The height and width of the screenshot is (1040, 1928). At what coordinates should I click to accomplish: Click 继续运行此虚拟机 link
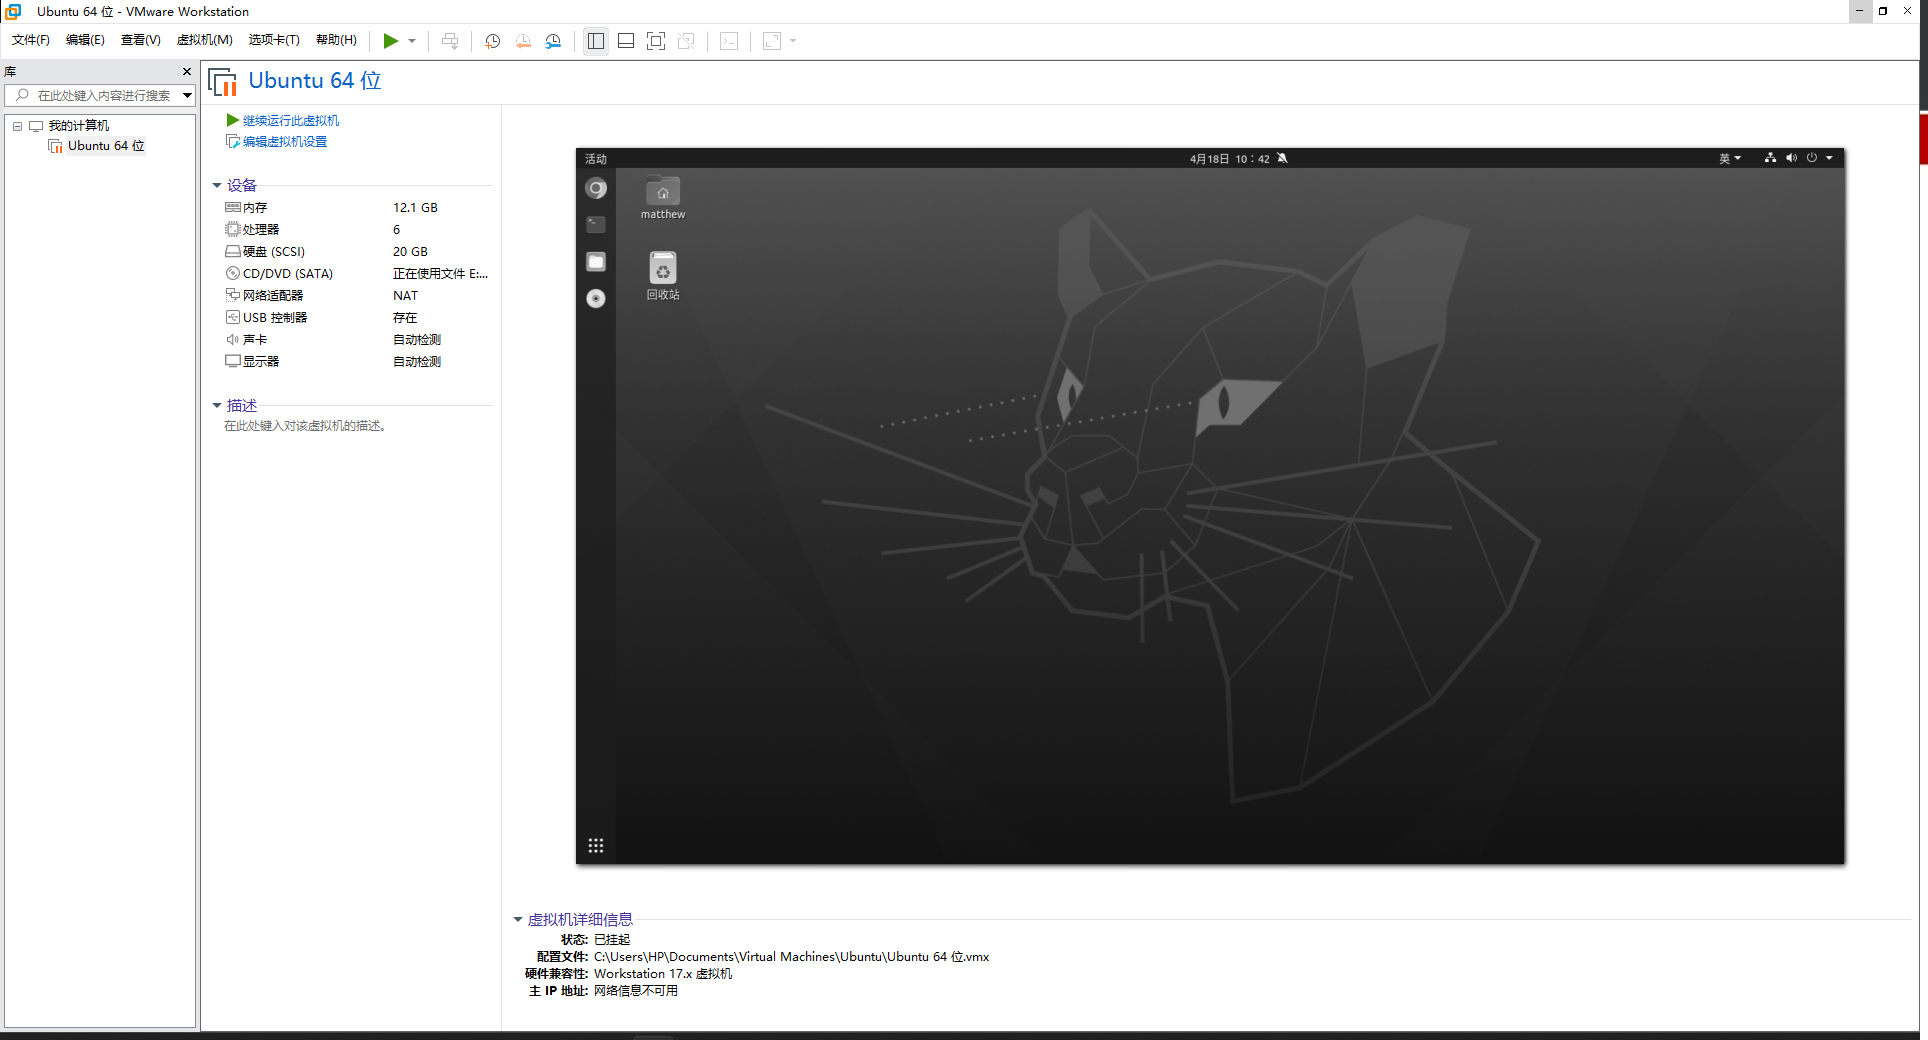290,120
